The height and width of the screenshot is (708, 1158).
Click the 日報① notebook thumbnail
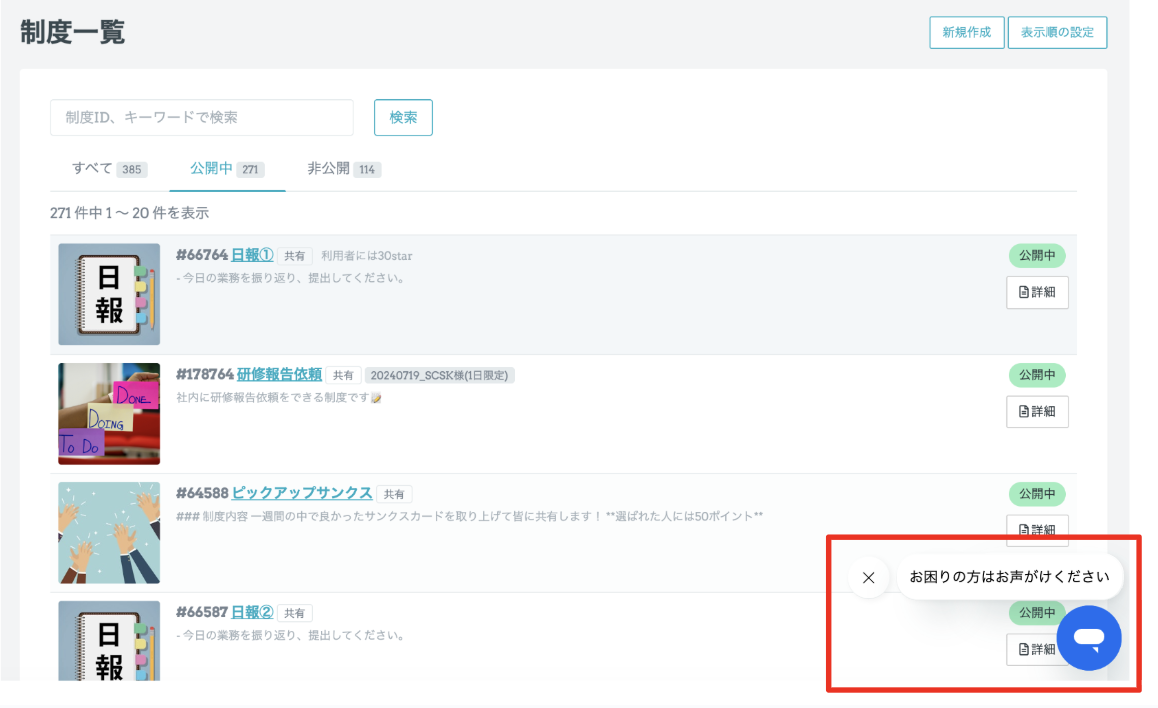[109, 294]
